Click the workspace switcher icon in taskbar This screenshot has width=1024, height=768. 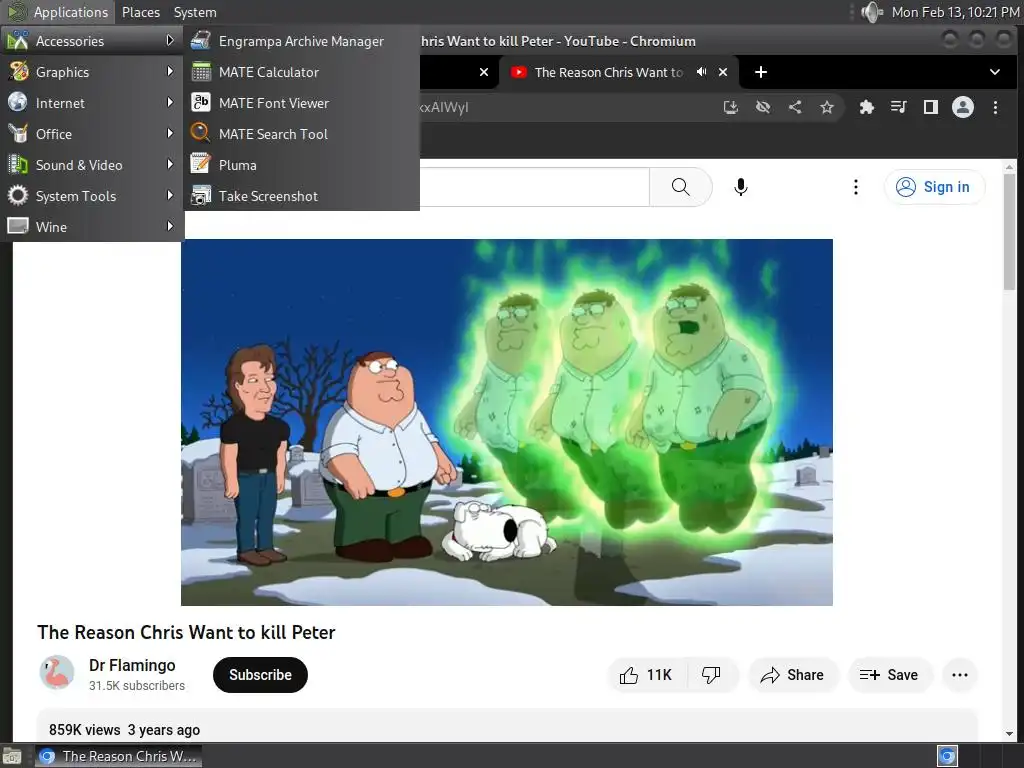tap(947, 756)
